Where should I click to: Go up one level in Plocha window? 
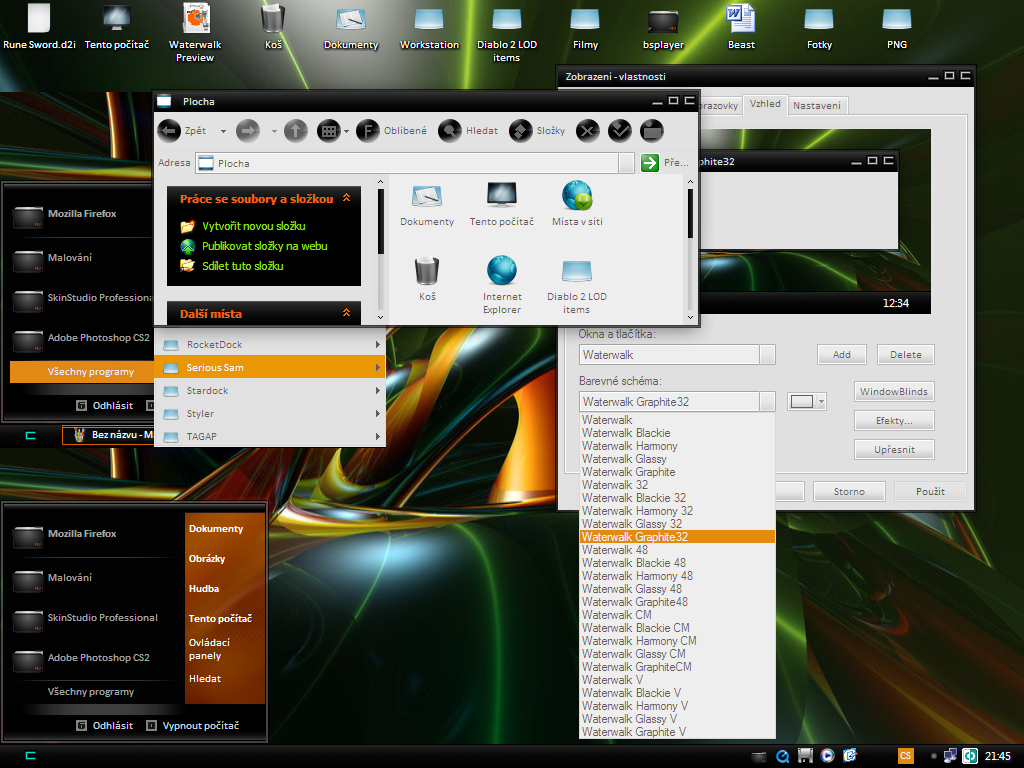pyautogui.click(x=296, y=131)
